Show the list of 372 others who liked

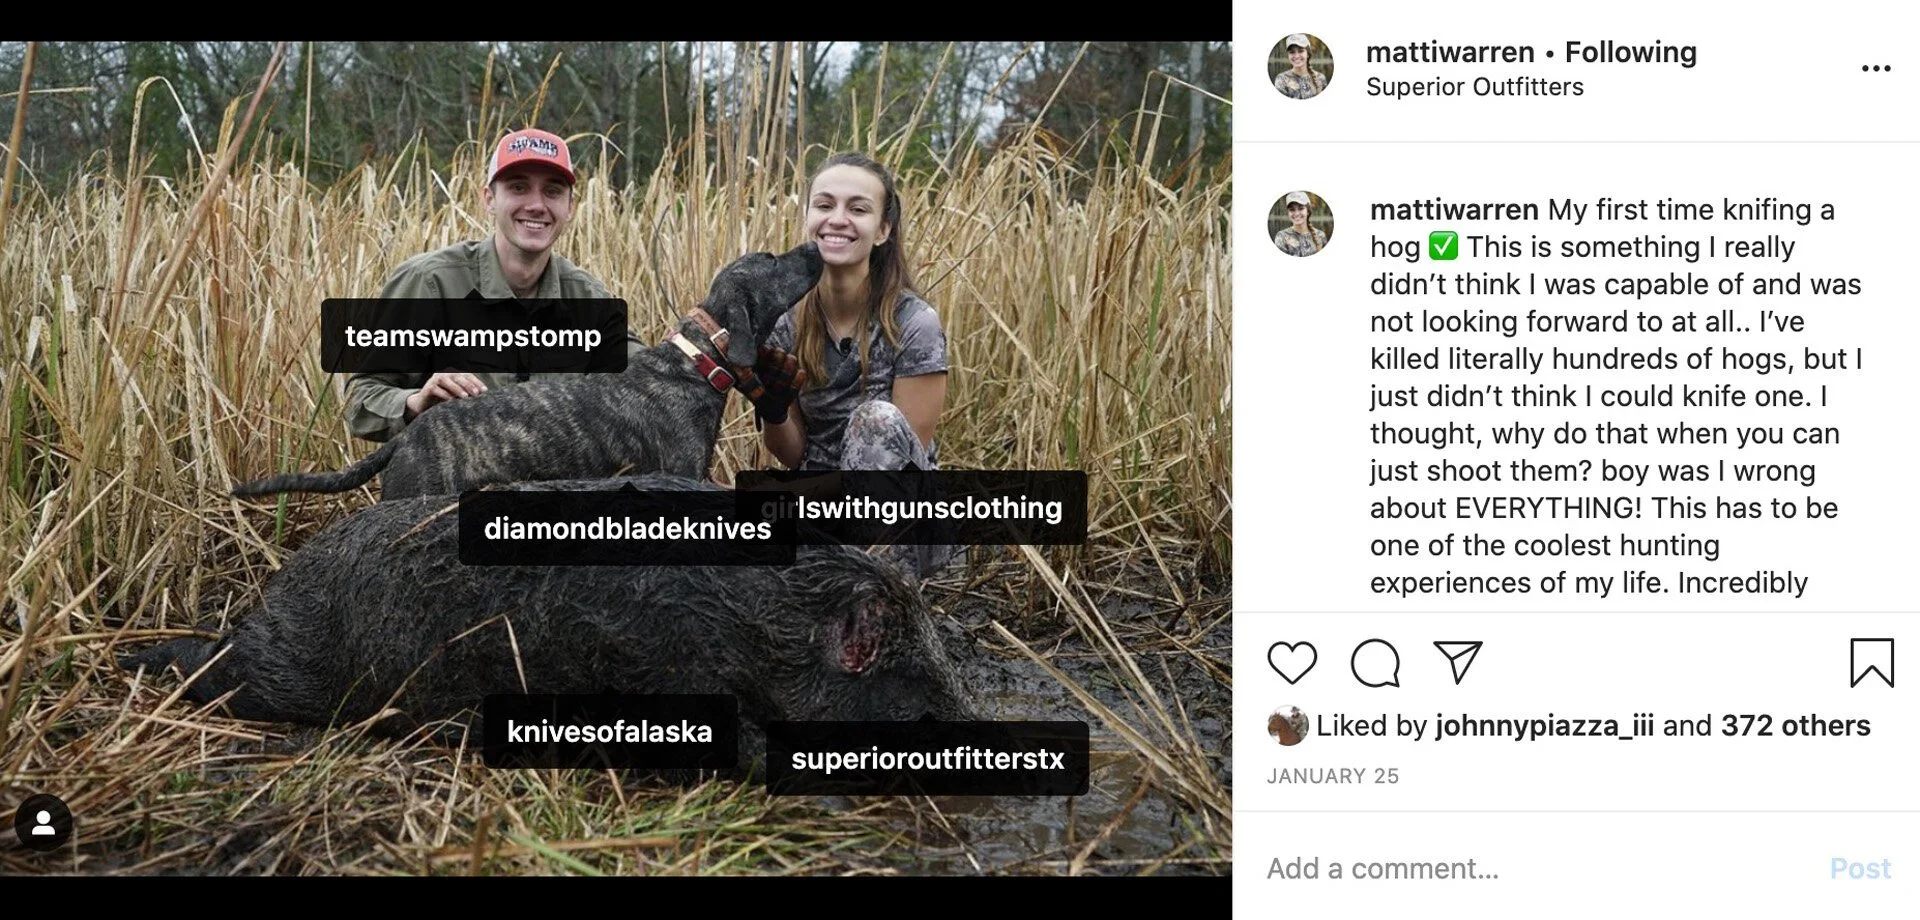[1795, 726]
